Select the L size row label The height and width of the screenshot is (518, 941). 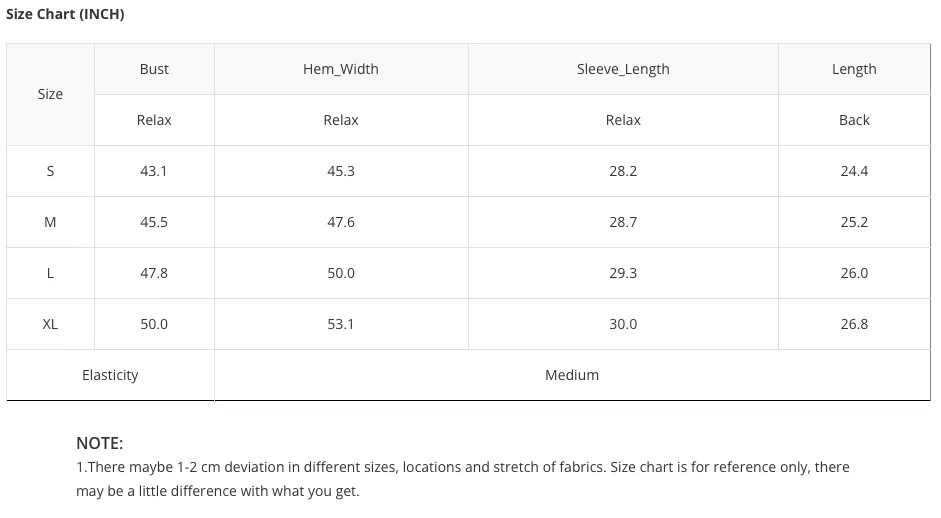[x=50, y=273]
